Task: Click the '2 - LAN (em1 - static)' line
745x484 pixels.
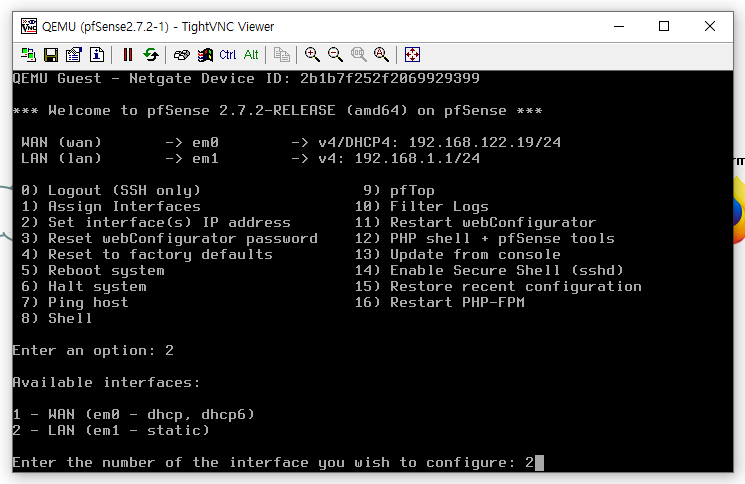Action: 111,430
